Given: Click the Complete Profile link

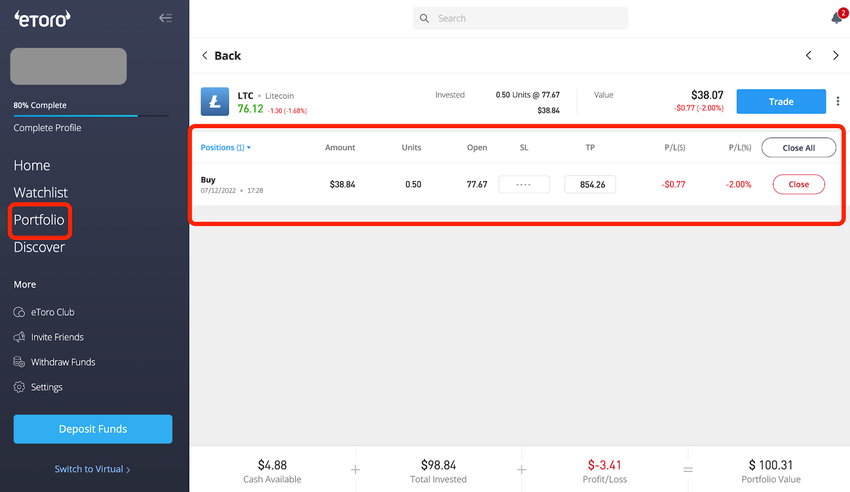Looking at the screenshot, I should [47, 128].
